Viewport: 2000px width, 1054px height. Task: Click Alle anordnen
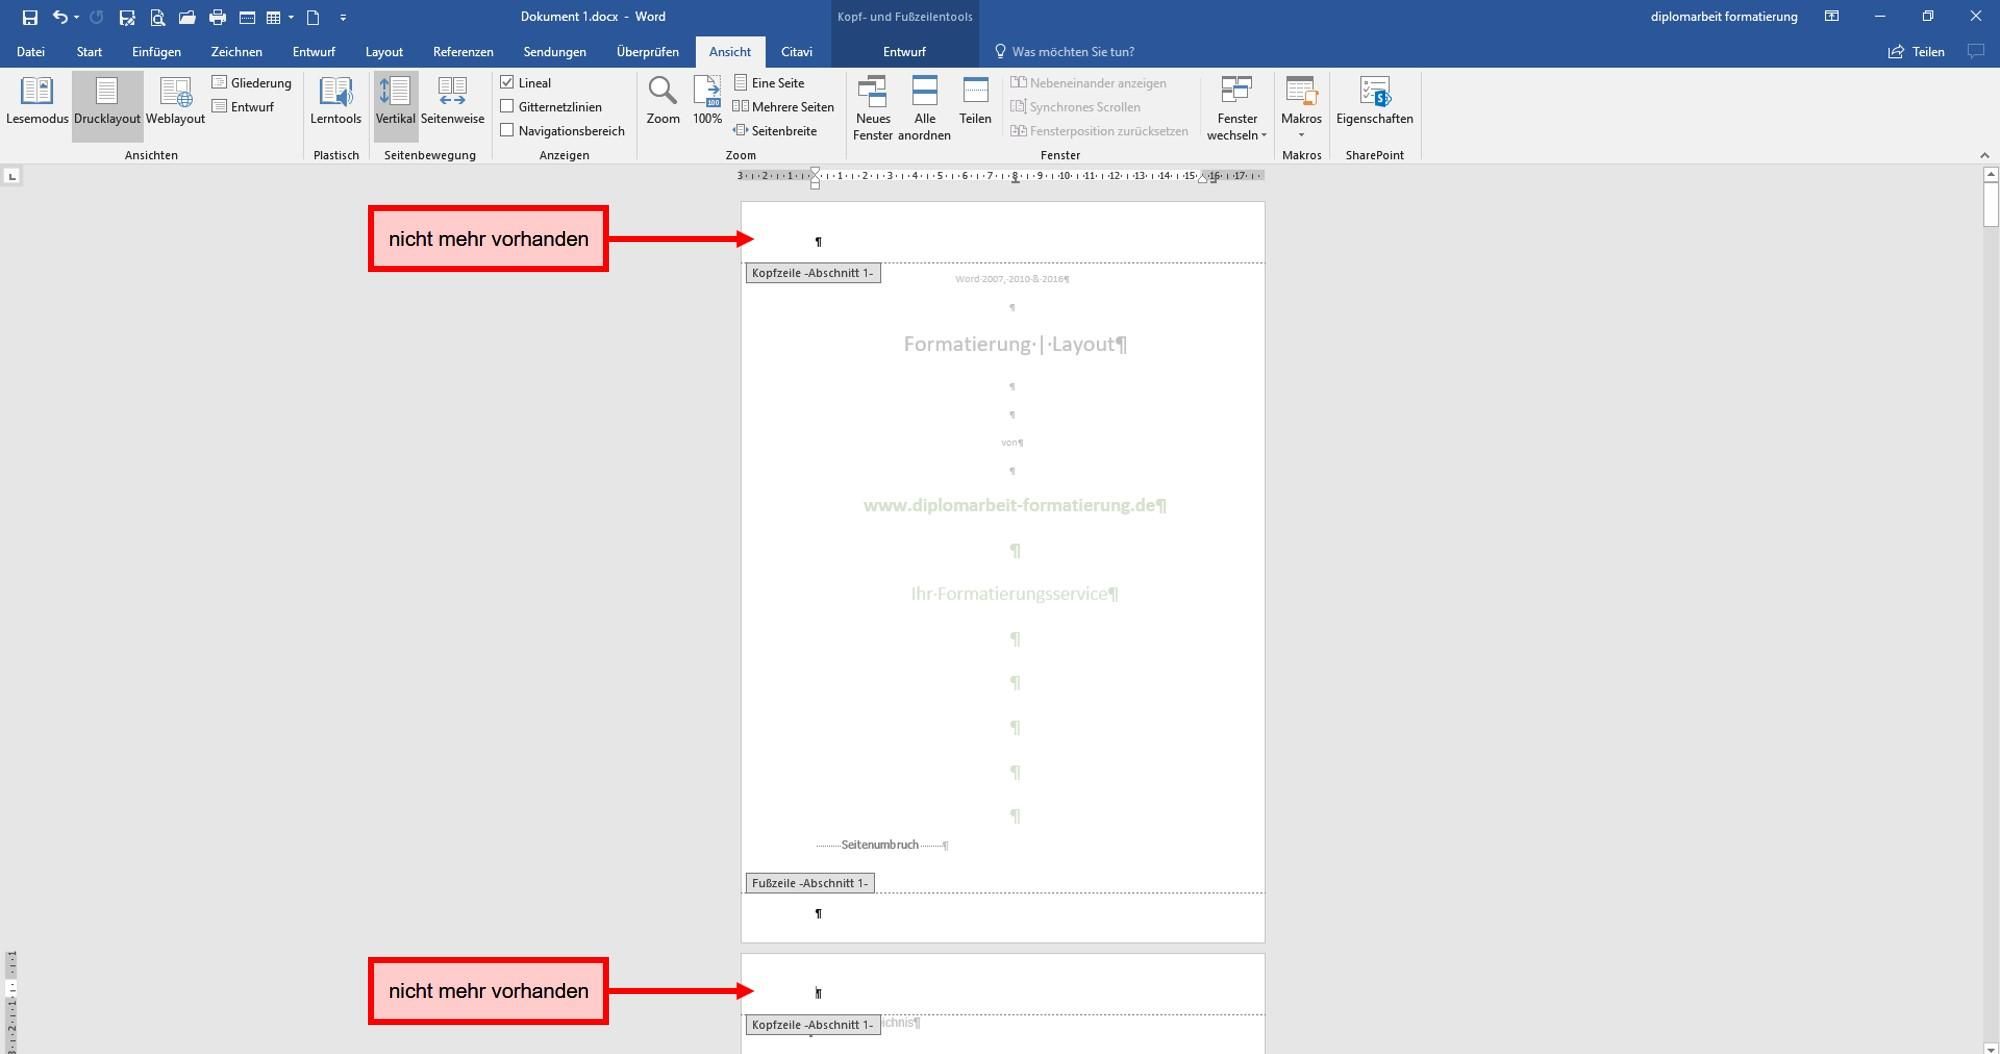[x=924, y=108]
